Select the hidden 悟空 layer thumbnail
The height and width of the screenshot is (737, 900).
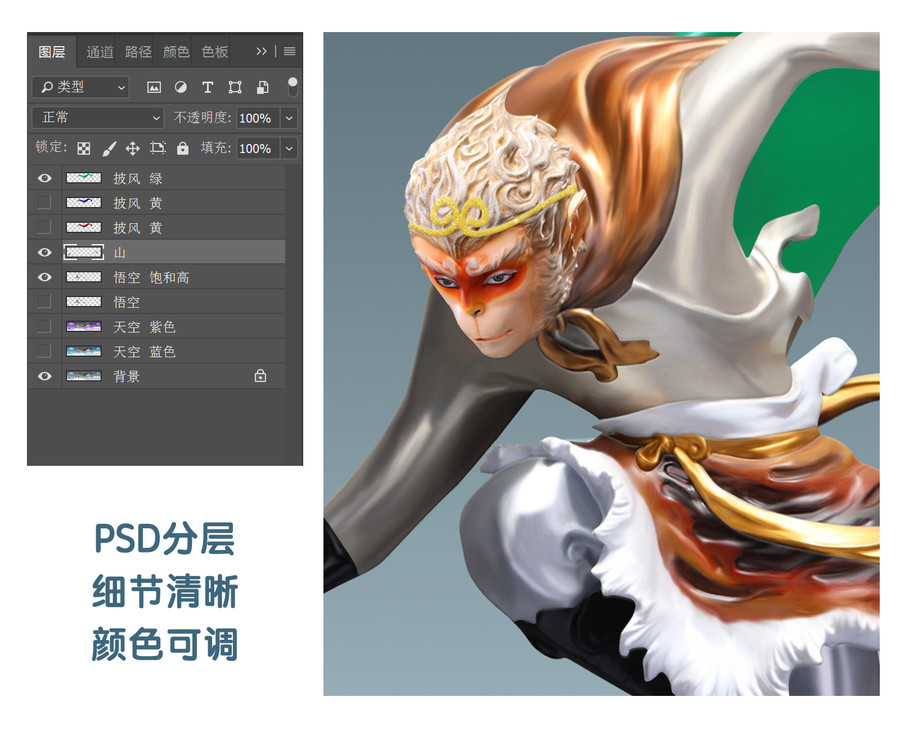(x=84, y=302)
